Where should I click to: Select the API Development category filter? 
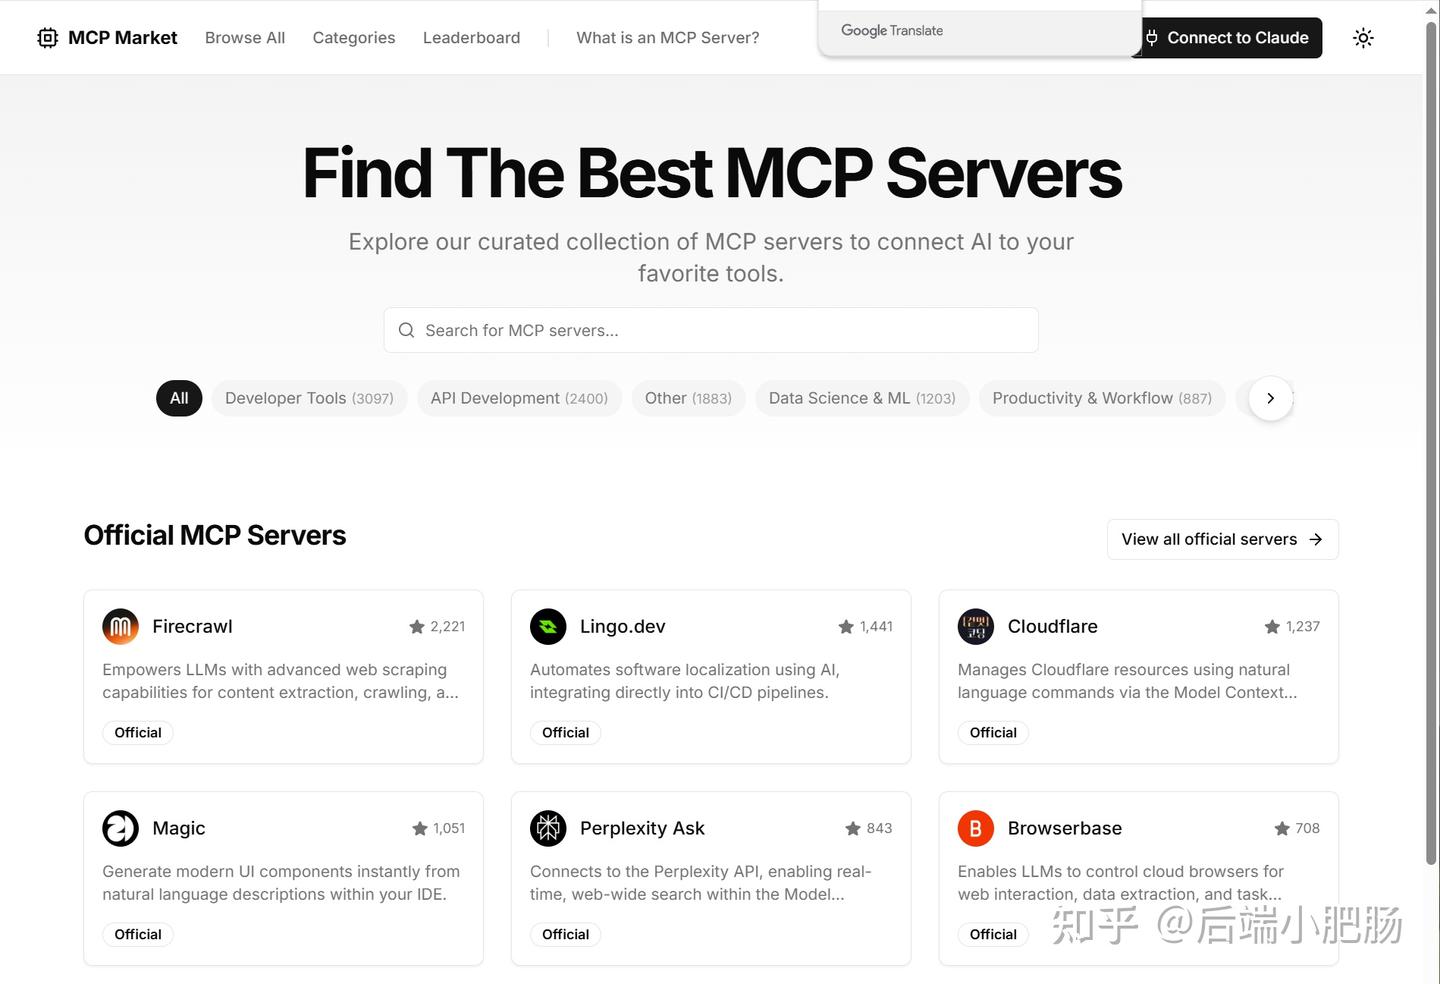519,398
